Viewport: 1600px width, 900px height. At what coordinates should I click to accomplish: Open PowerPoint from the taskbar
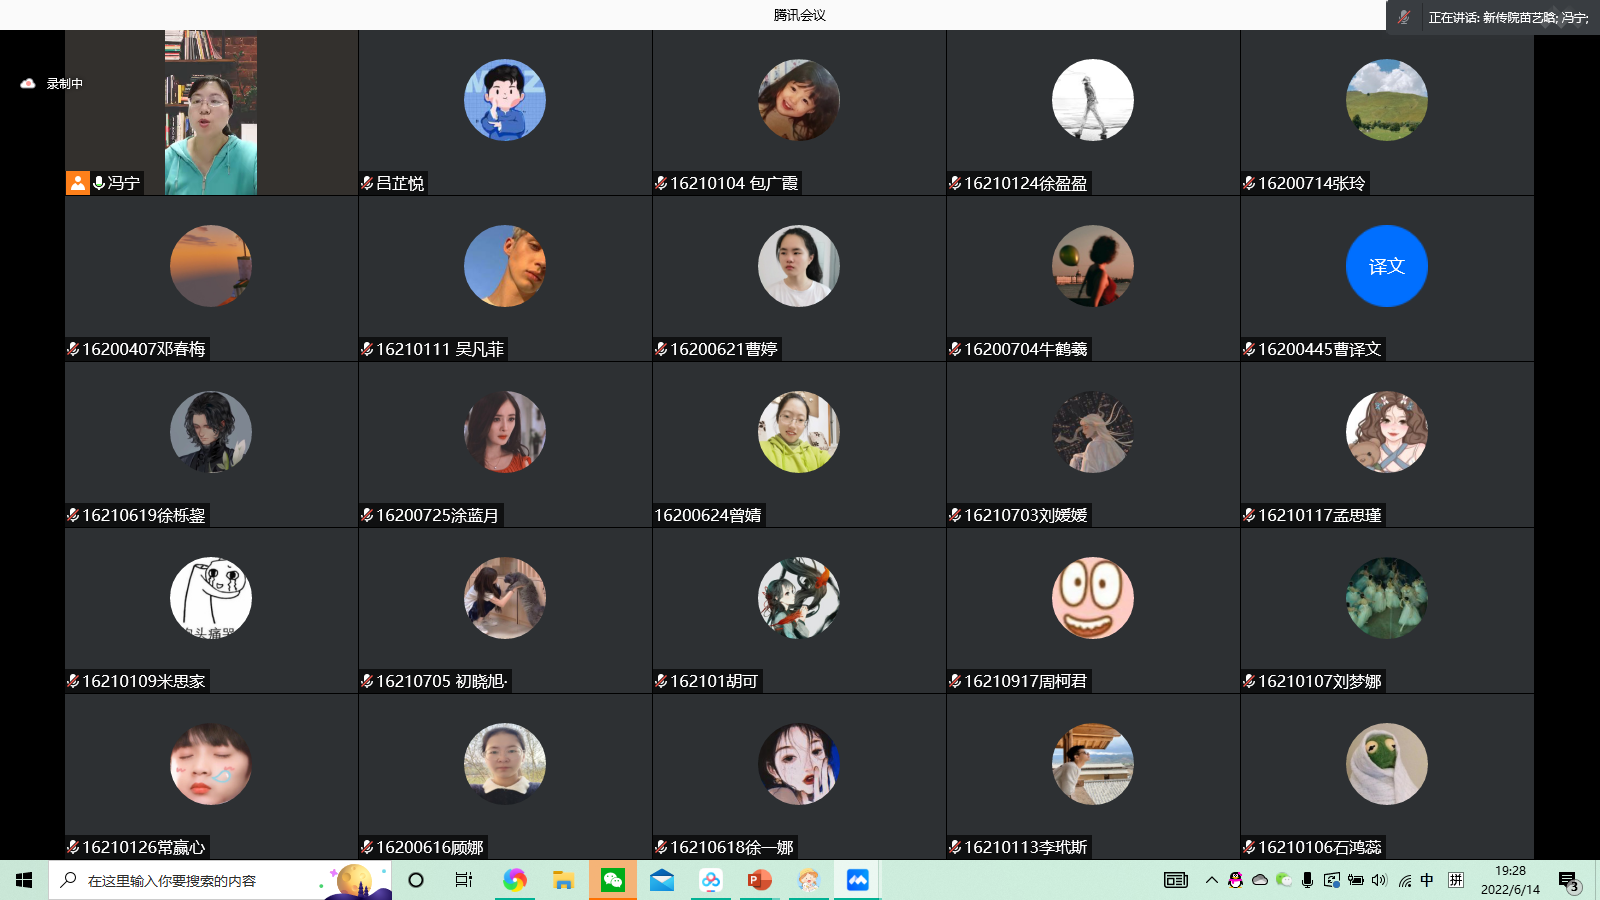(x=759, y=880)
